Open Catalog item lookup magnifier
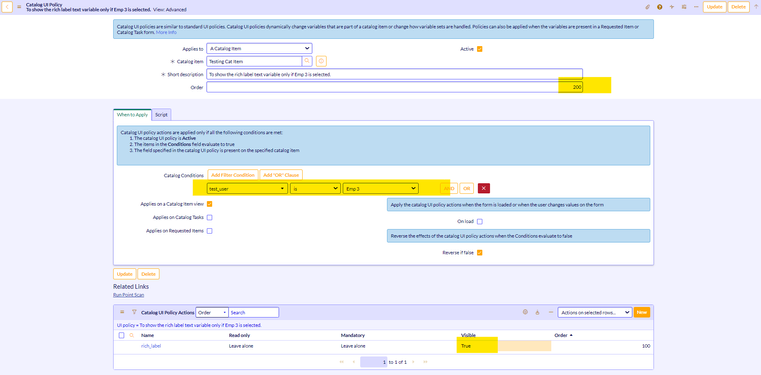The width and height of the screenshot is (761, 375). coord(307,61)
